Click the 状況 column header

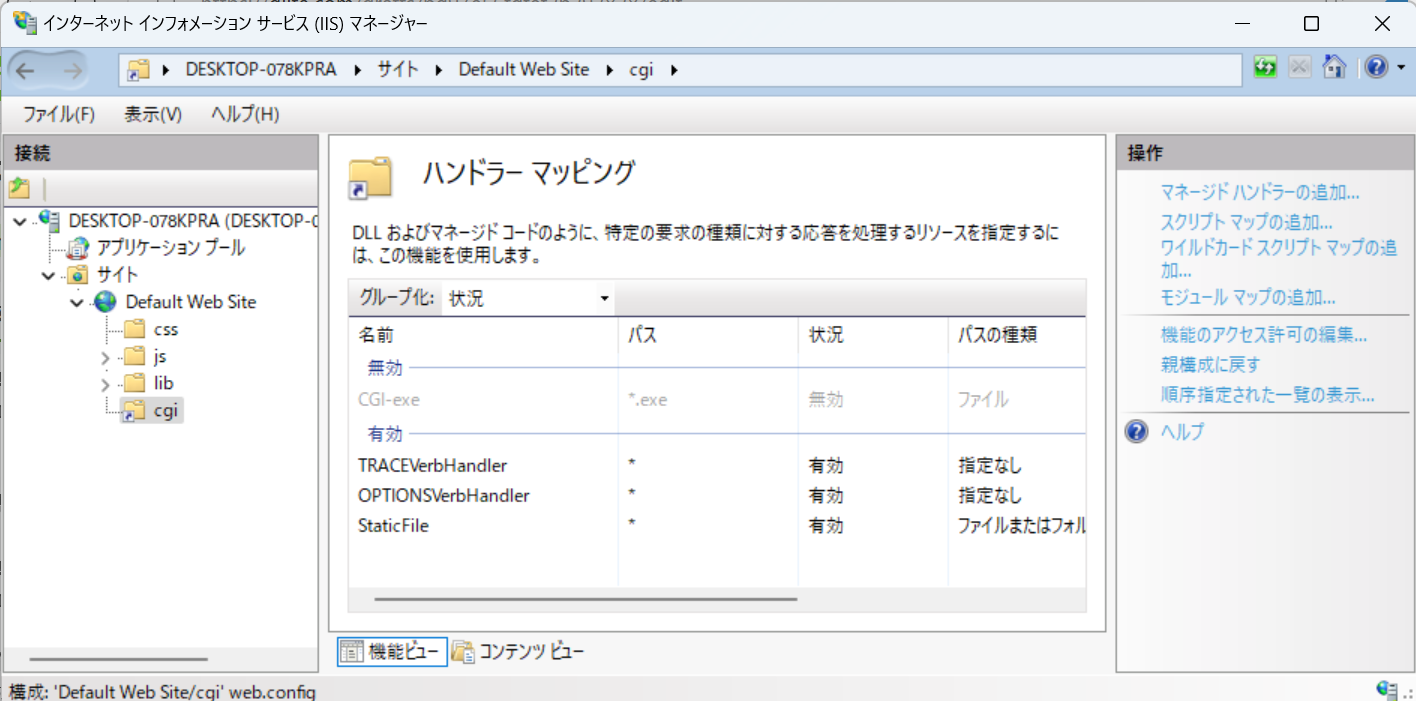pos(873,335)
